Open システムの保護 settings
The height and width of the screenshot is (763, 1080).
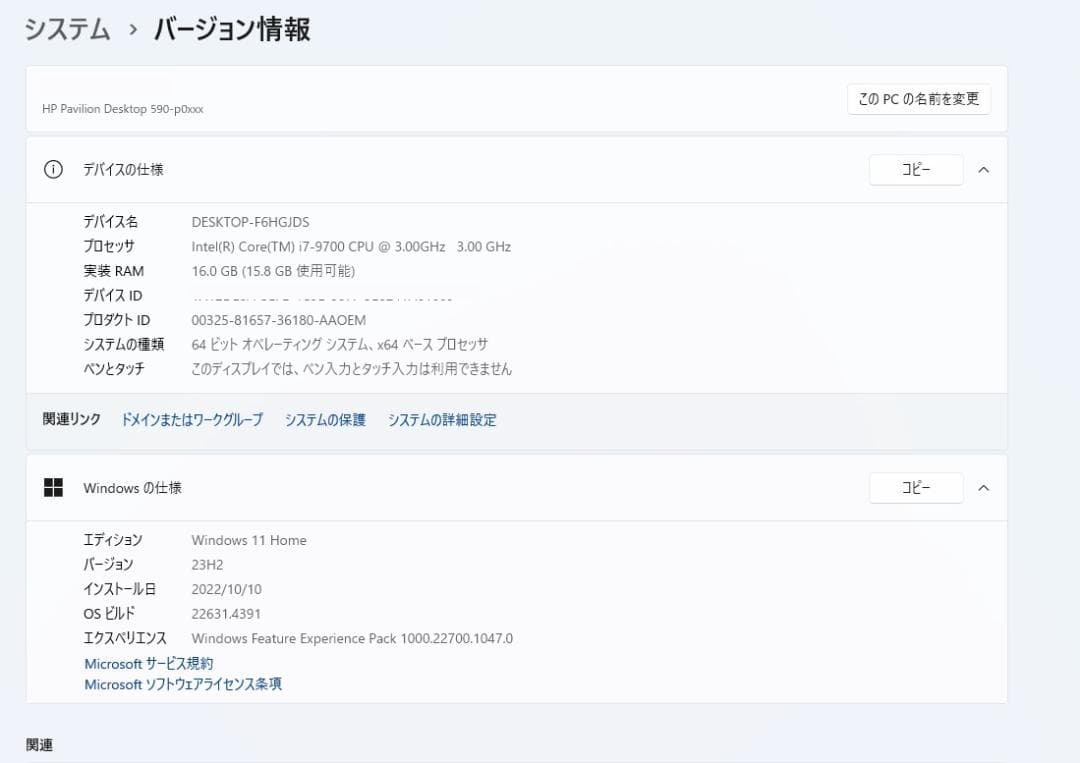pyautogui.click(x=324, y=420)
